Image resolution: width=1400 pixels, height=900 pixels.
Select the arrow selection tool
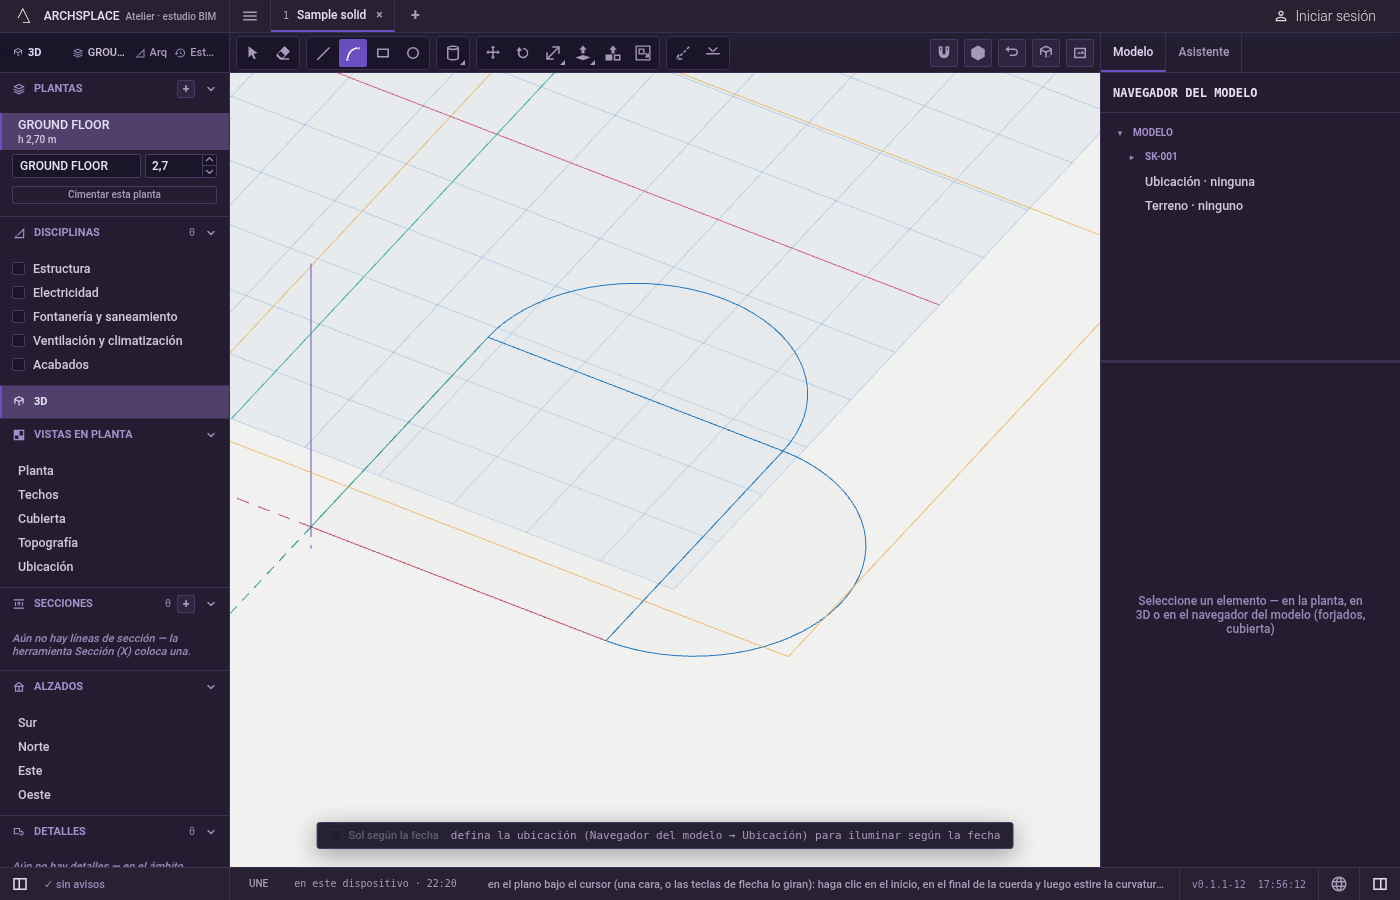point(252,53)
